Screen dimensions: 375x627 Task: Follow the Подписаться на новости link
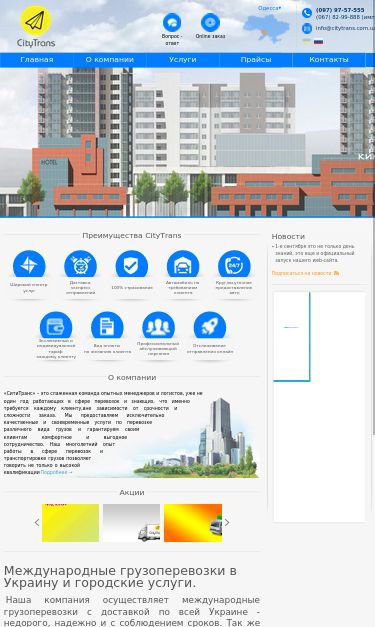click(301, 273)
